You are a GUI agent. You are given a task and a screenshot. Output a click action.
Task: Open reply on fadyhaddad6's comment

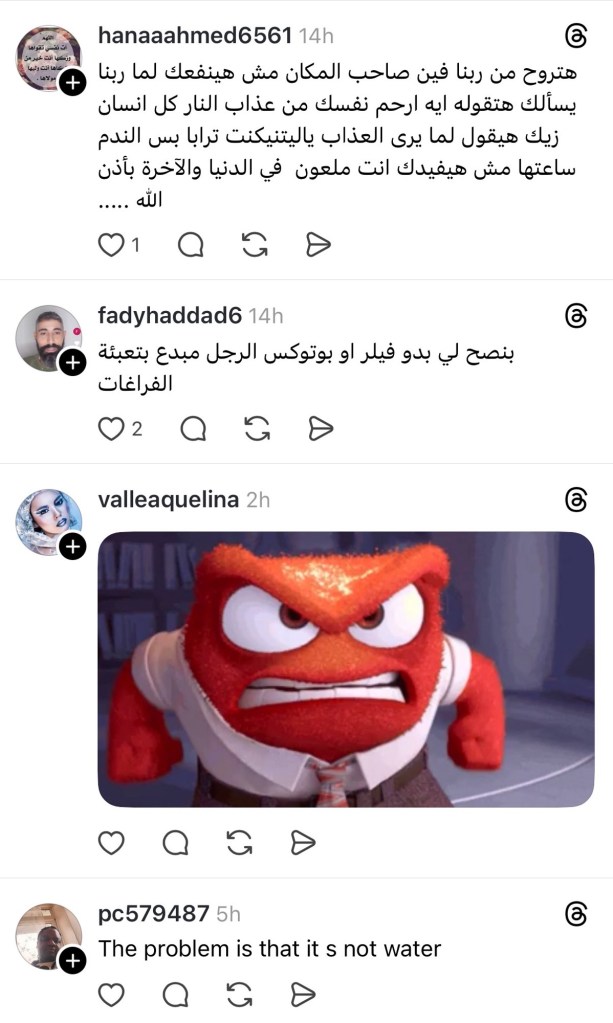(193, 429)
